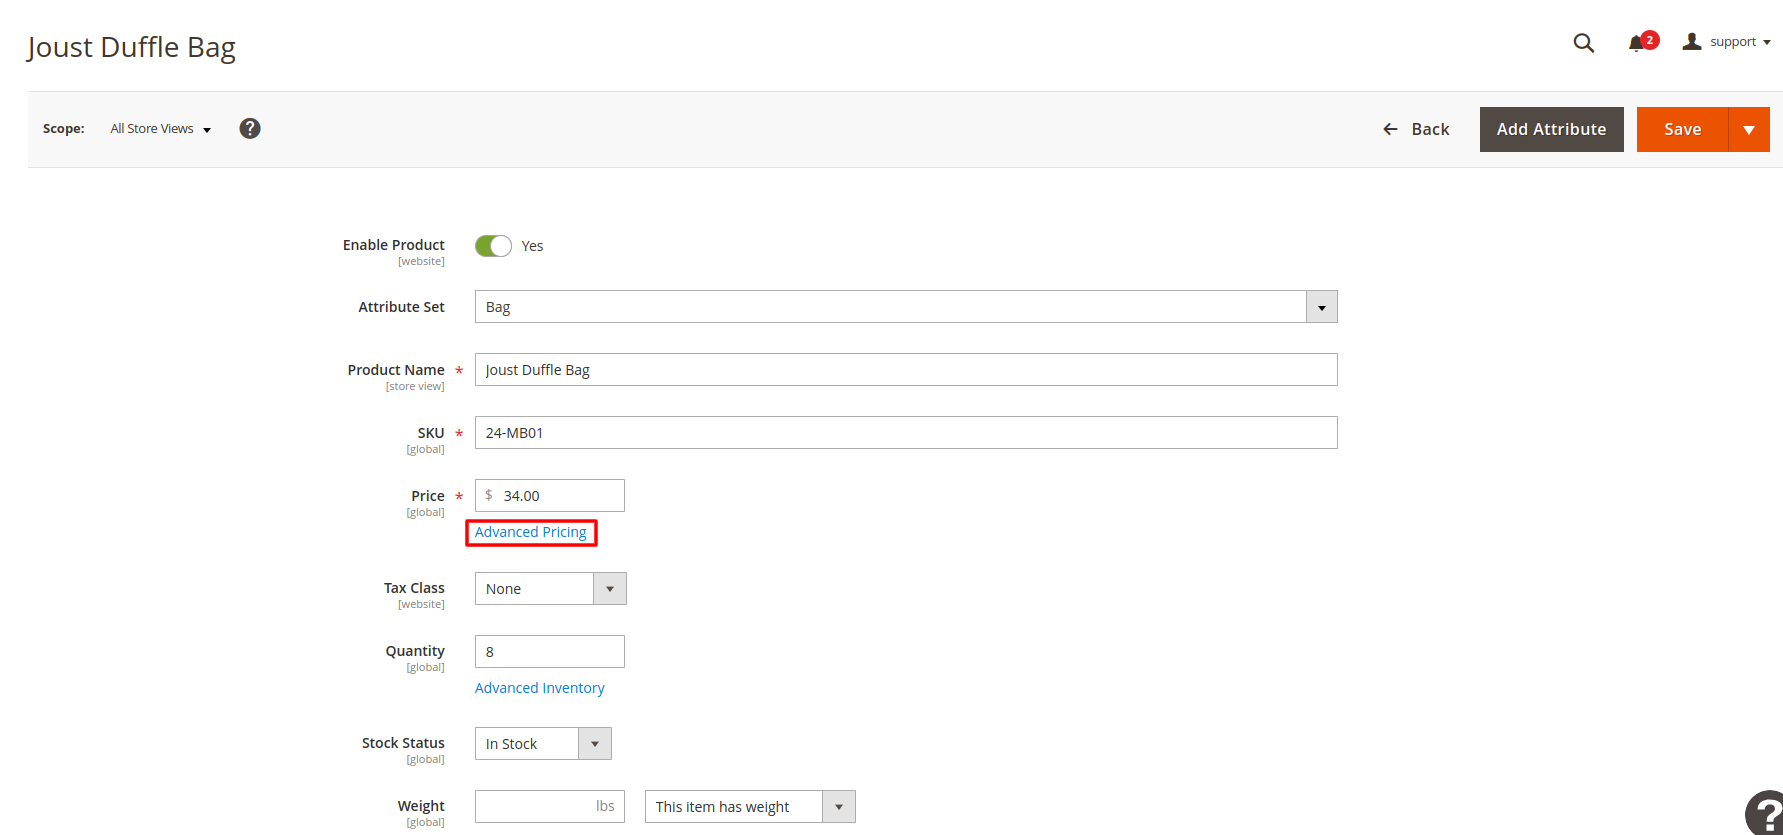Image resolution: width=1783 pixels, height=835 pixels.
Task: Open the Advanced Inventory link
Action: pos(540,688)
